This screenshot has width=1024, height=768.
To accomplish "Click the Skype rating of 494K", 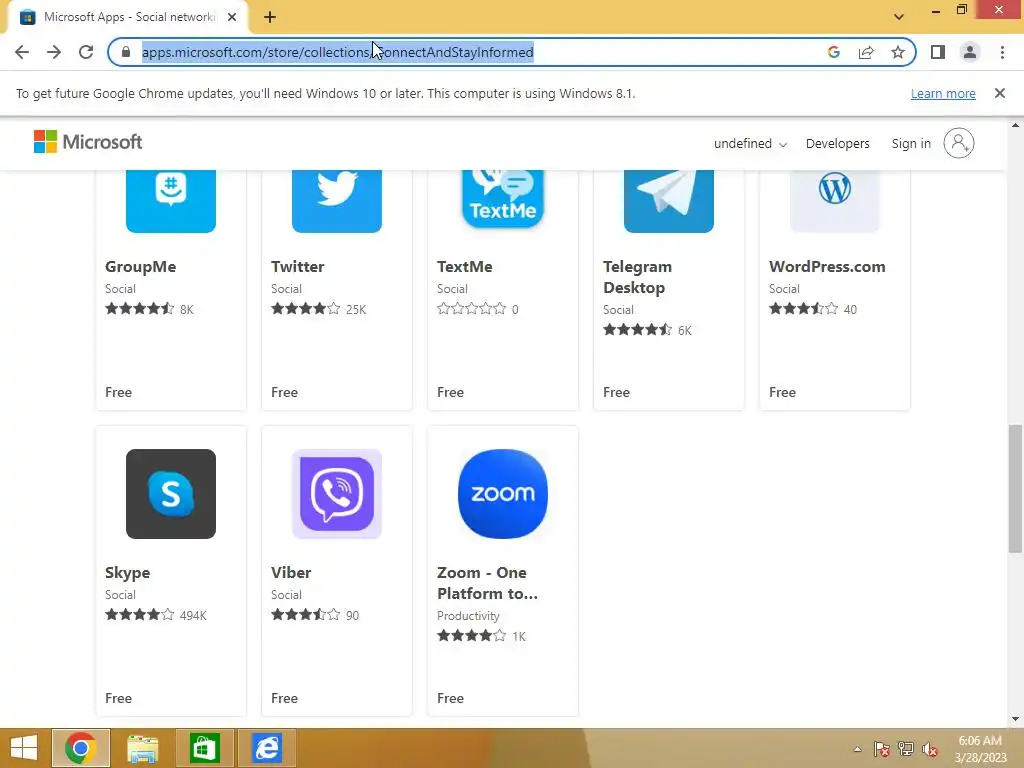I will 193,615.
